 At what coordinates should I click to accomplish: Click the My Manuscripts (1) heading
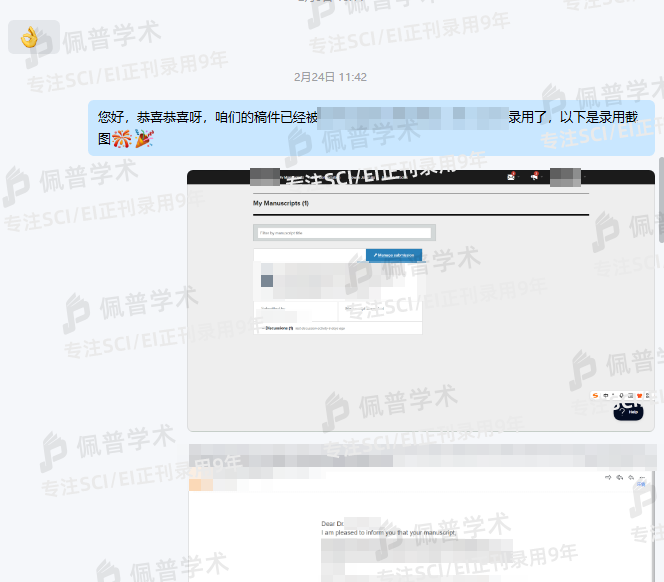281,203
